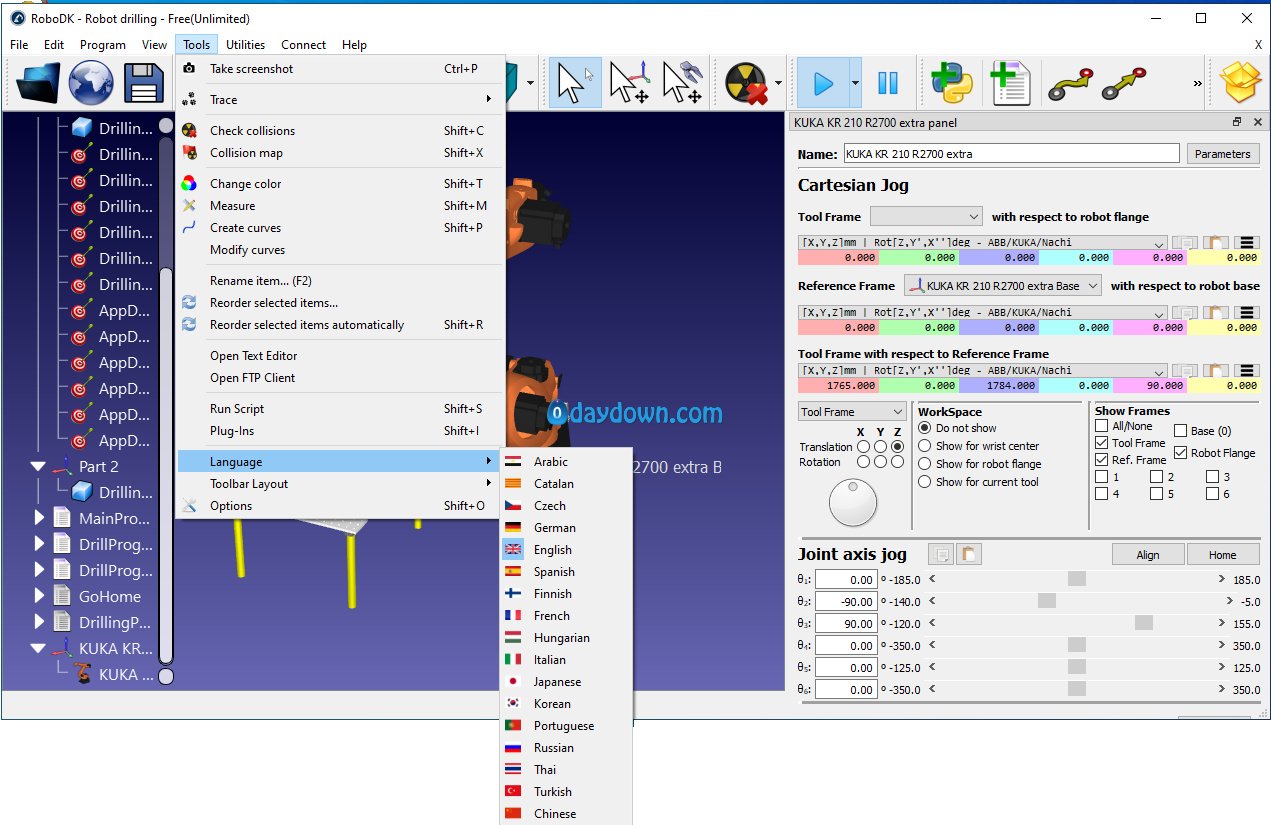Screen dimensions: 1271x825
Task: Choose the plain Select arrow tool
Action: tap(575, 83)
